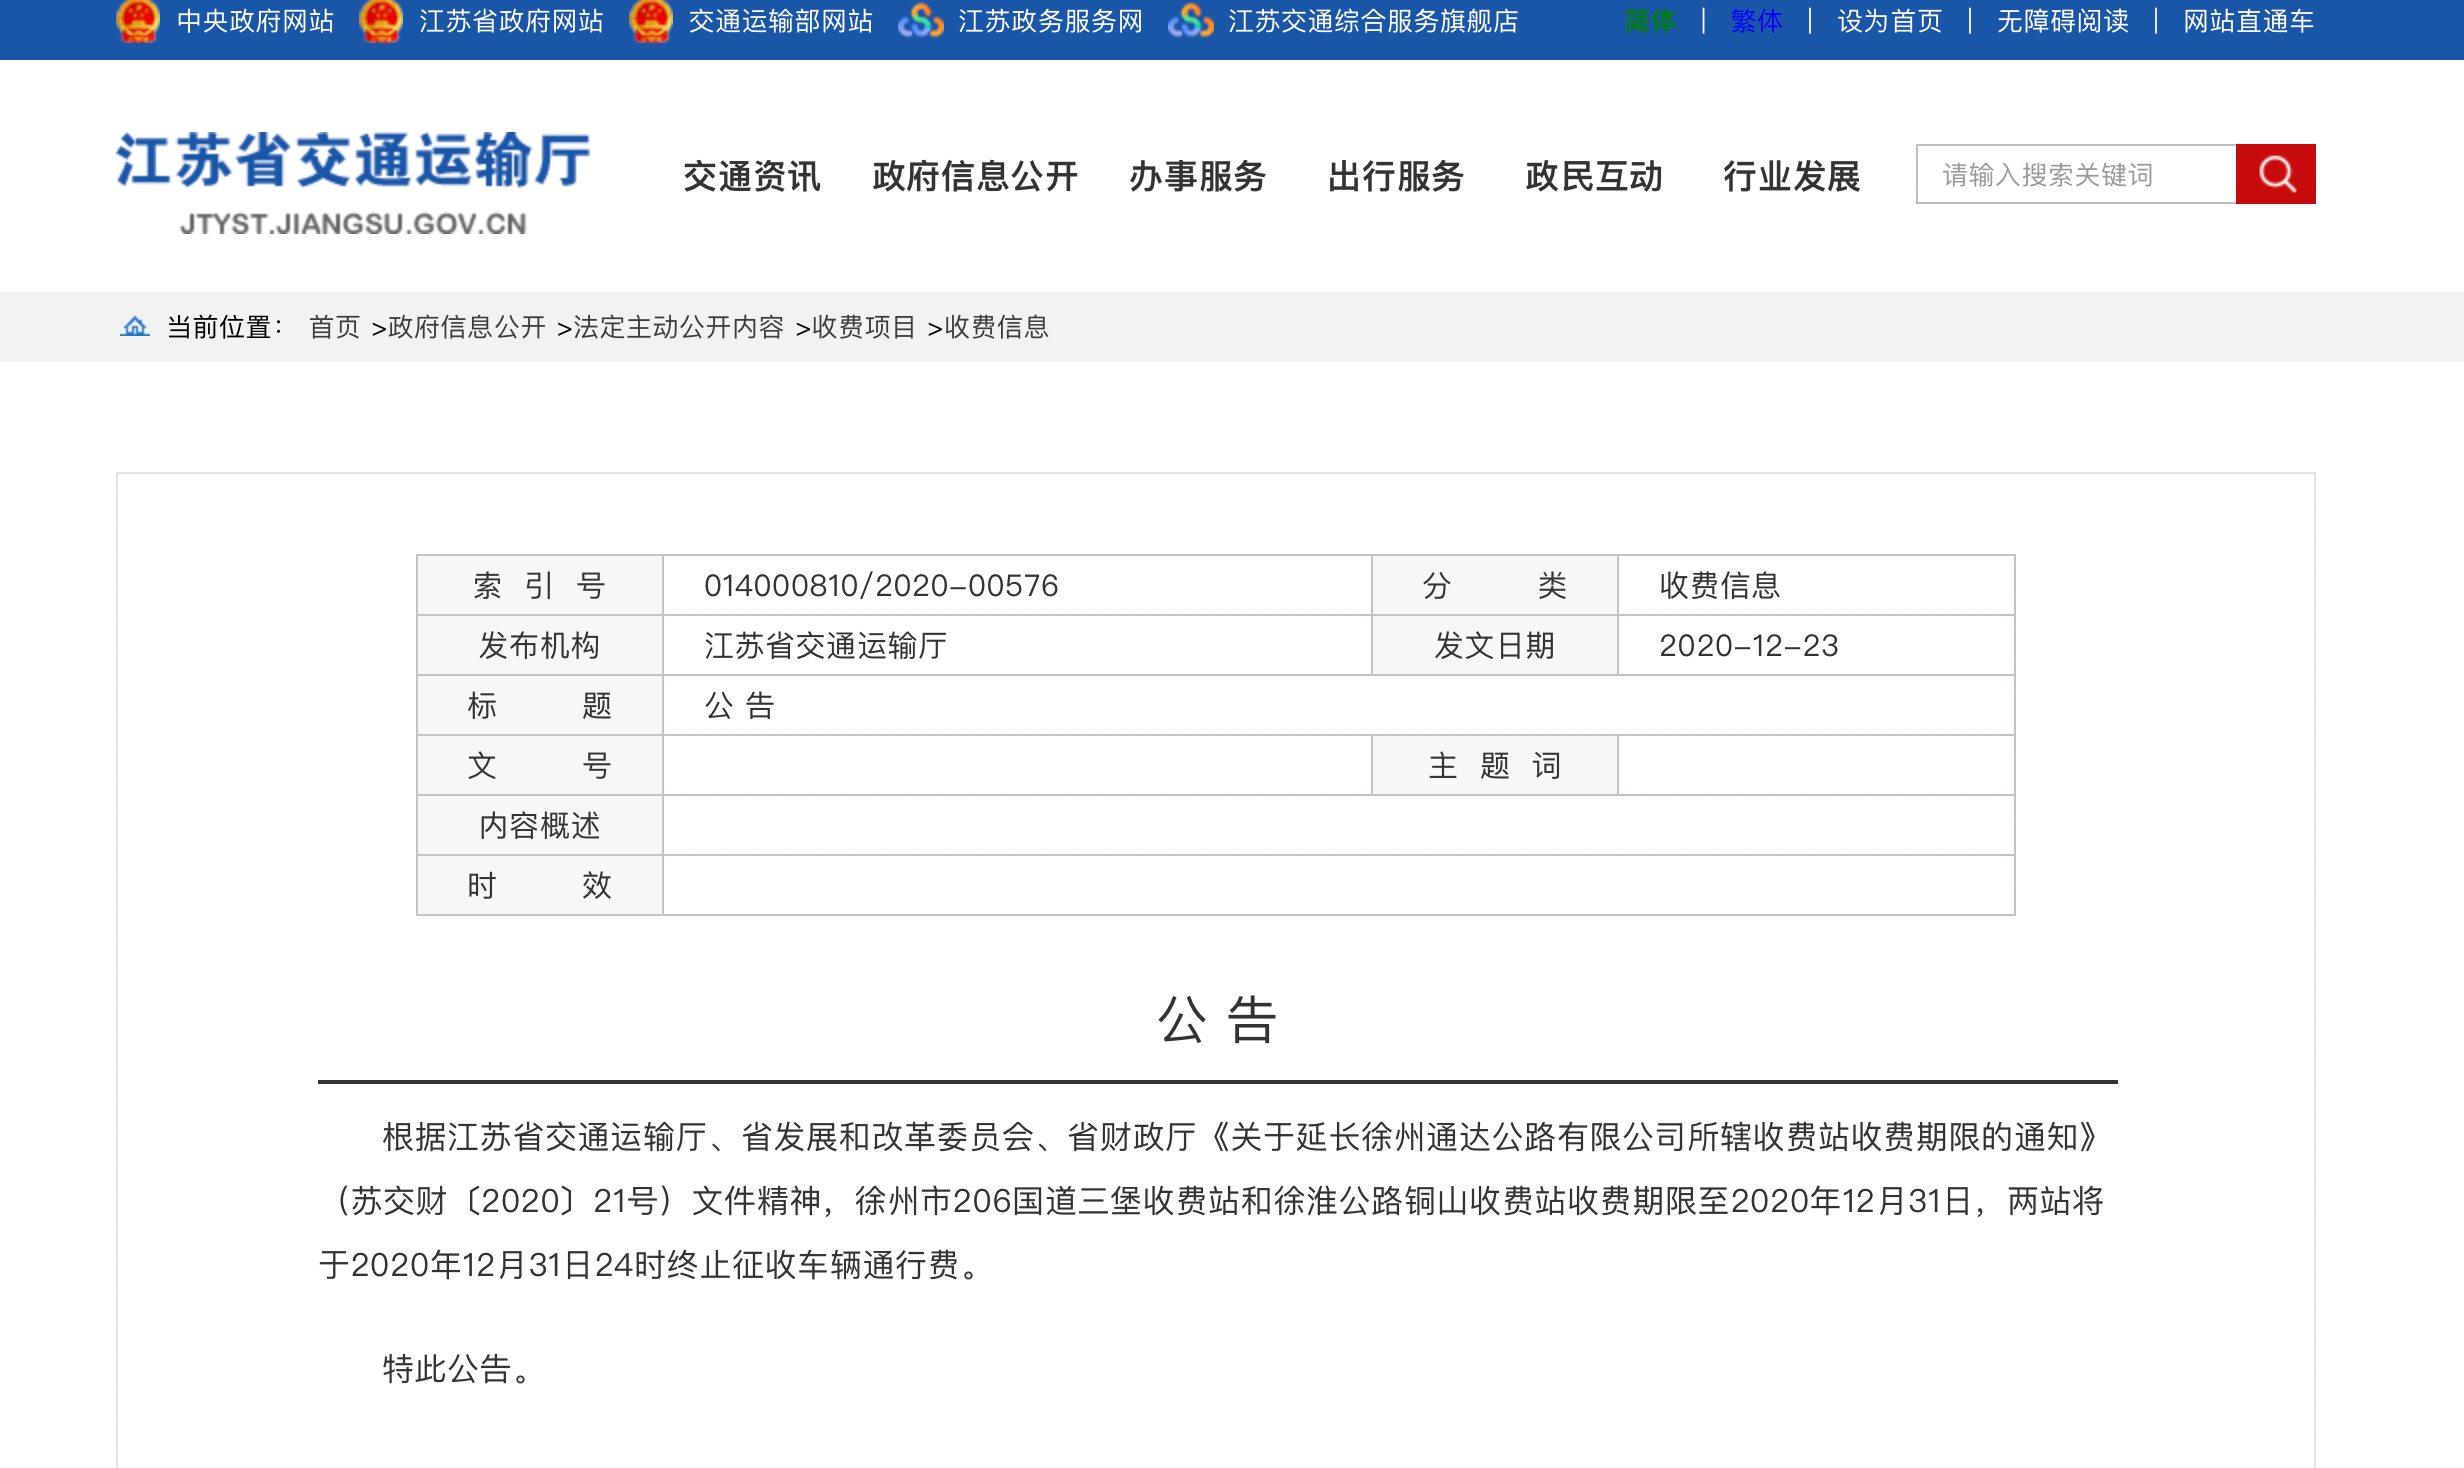Open the 行业发展 navigation menu
Viewport: 2464px width, 1468px height.
tap(1792, 176)
